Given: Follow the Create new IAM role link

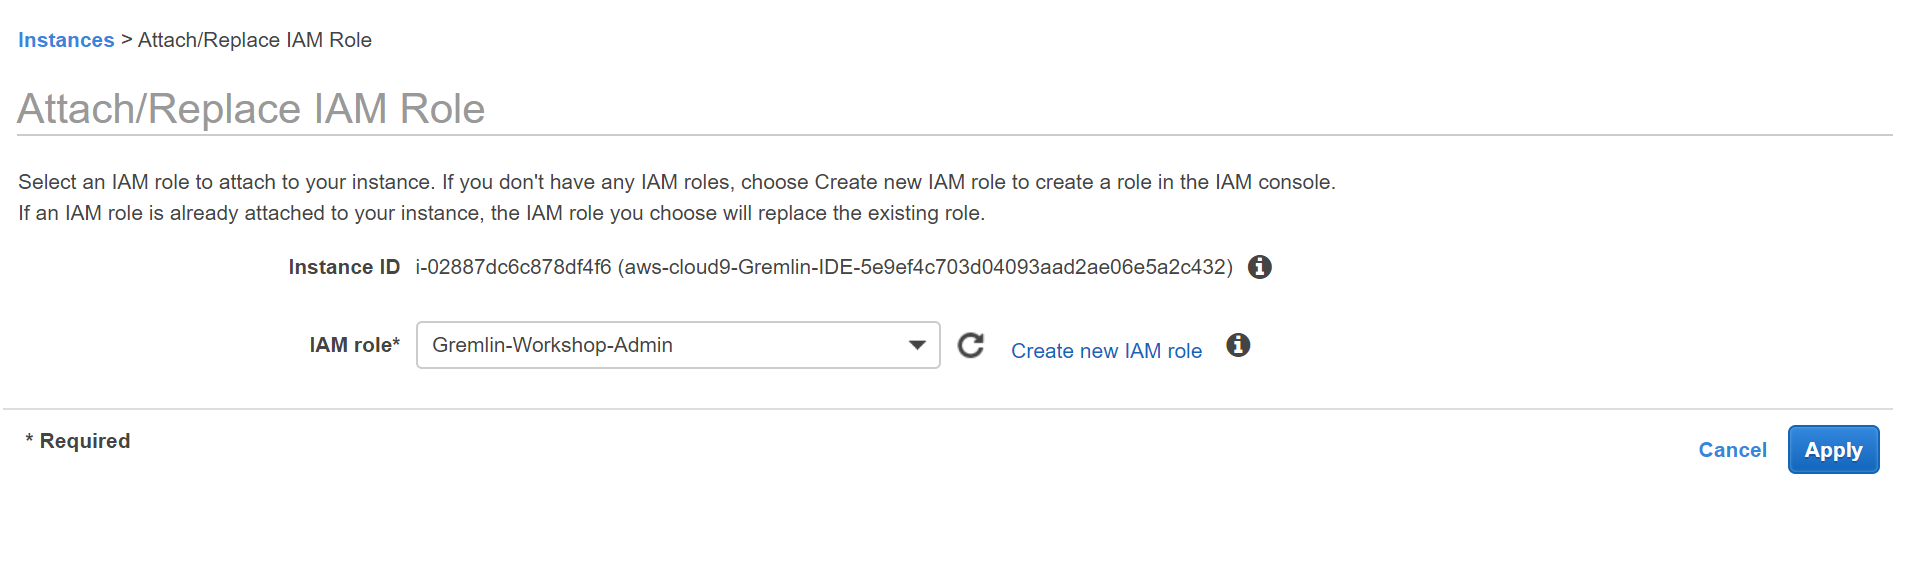Looking at the screenshot, I should click(x=1106, y=351).
